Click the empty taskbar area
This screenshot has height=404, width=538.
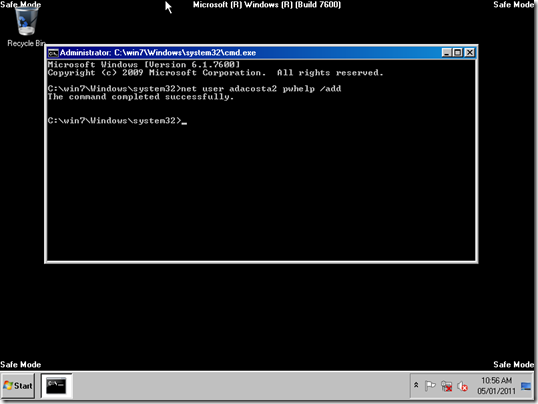240,386
